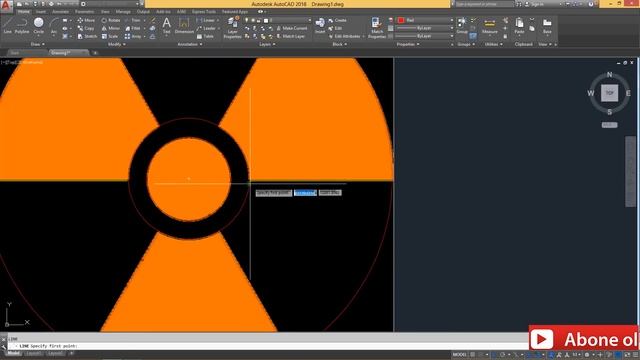Add a new drawing tab with plus button
This screenshot has width=640, height=360.
pos(95,53)
